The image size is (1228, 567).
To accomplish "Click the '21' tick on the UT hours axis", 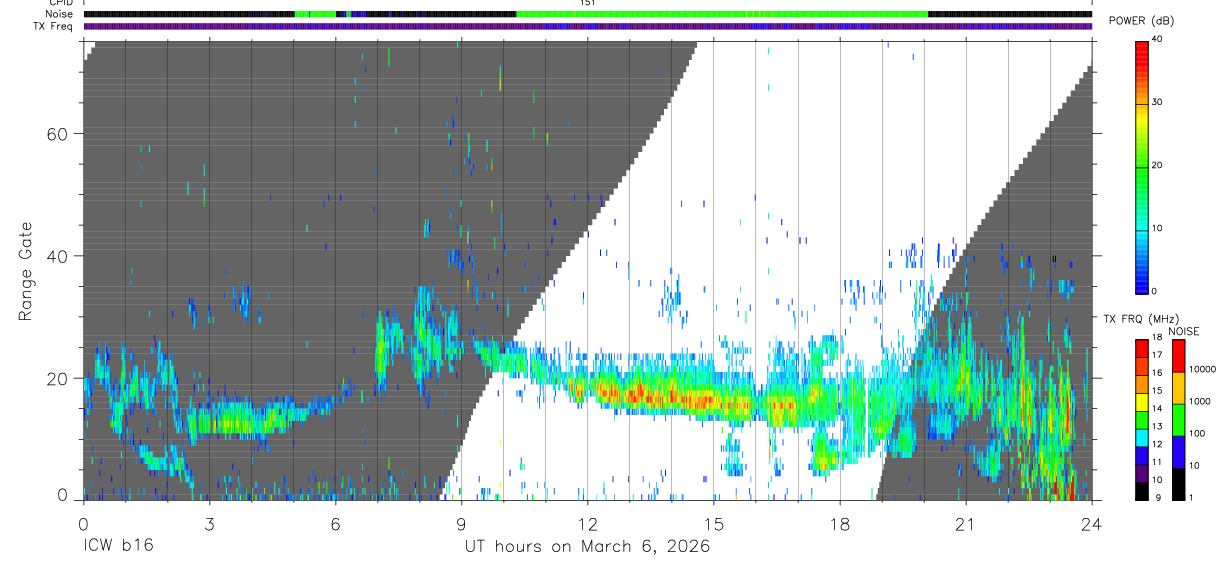I will click(x=965, y=523).
